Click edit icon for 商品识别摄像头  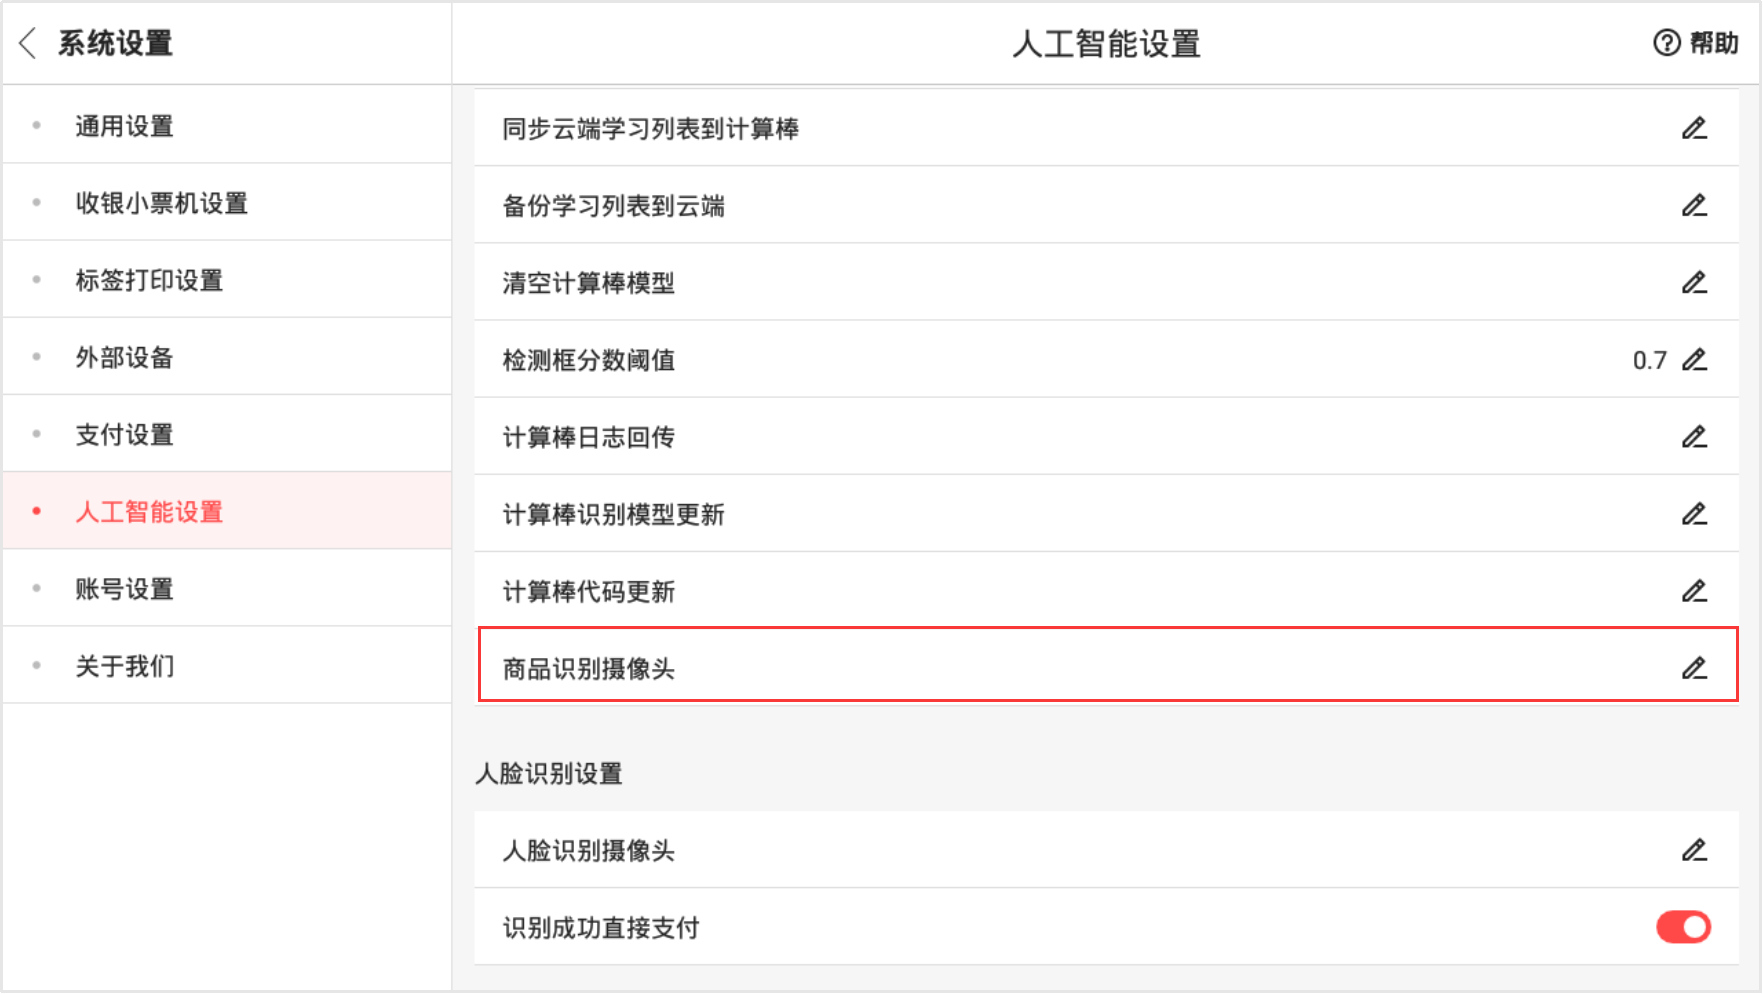point(1694,668)
